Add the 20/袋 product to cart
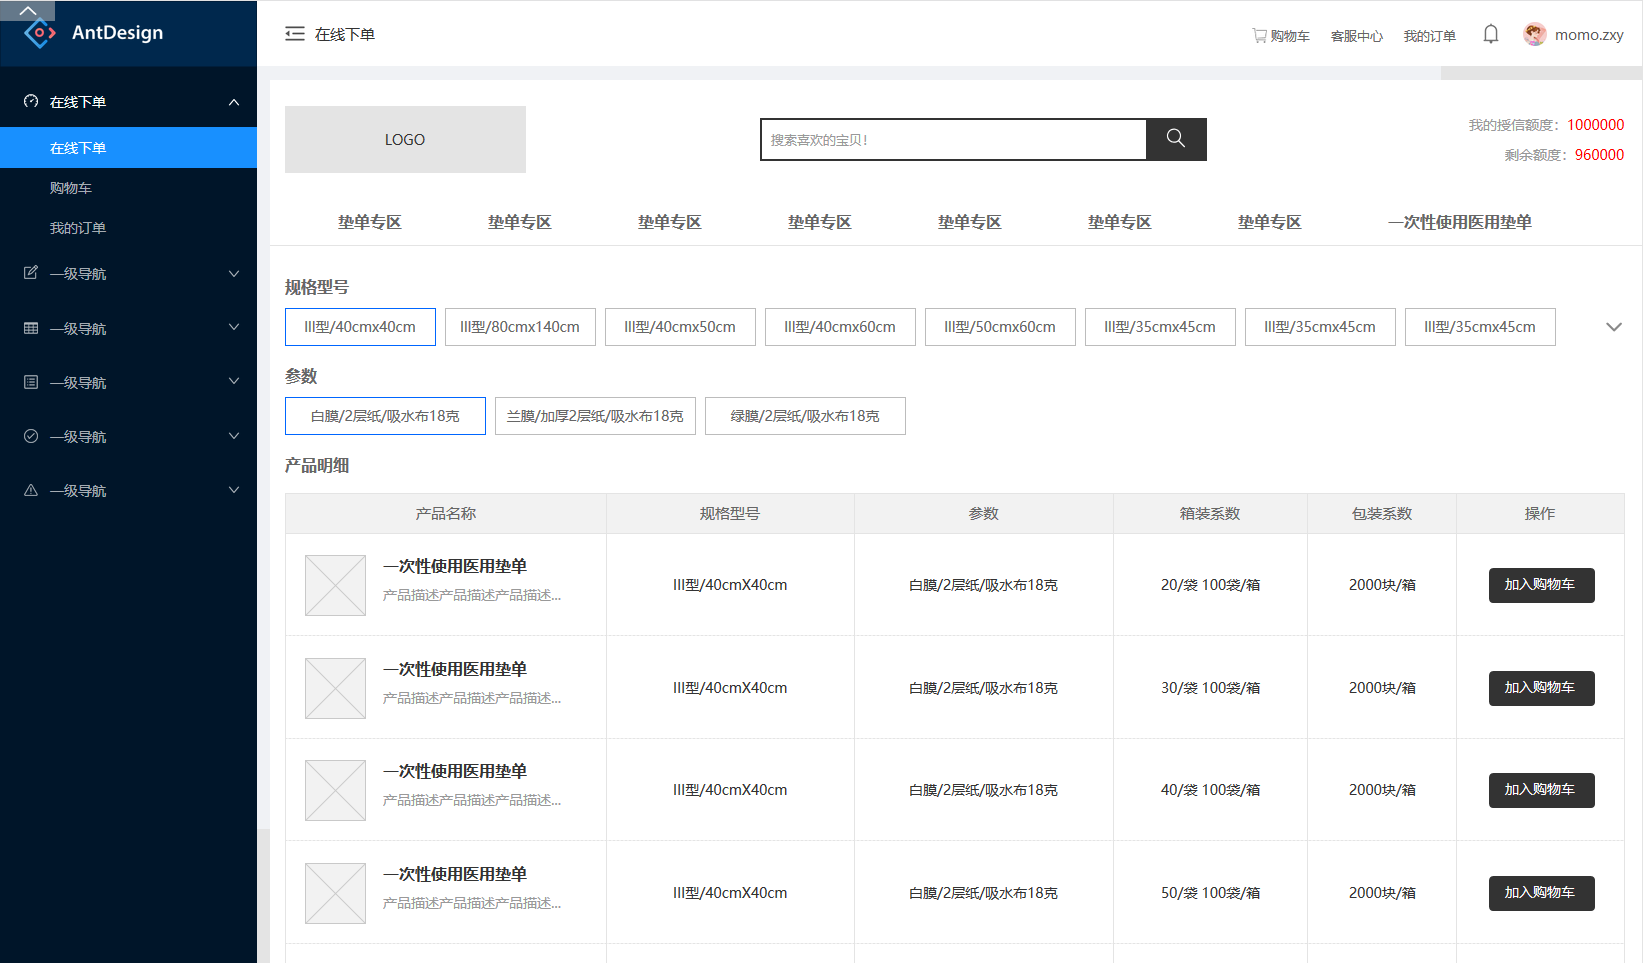 coord(1541,585)
